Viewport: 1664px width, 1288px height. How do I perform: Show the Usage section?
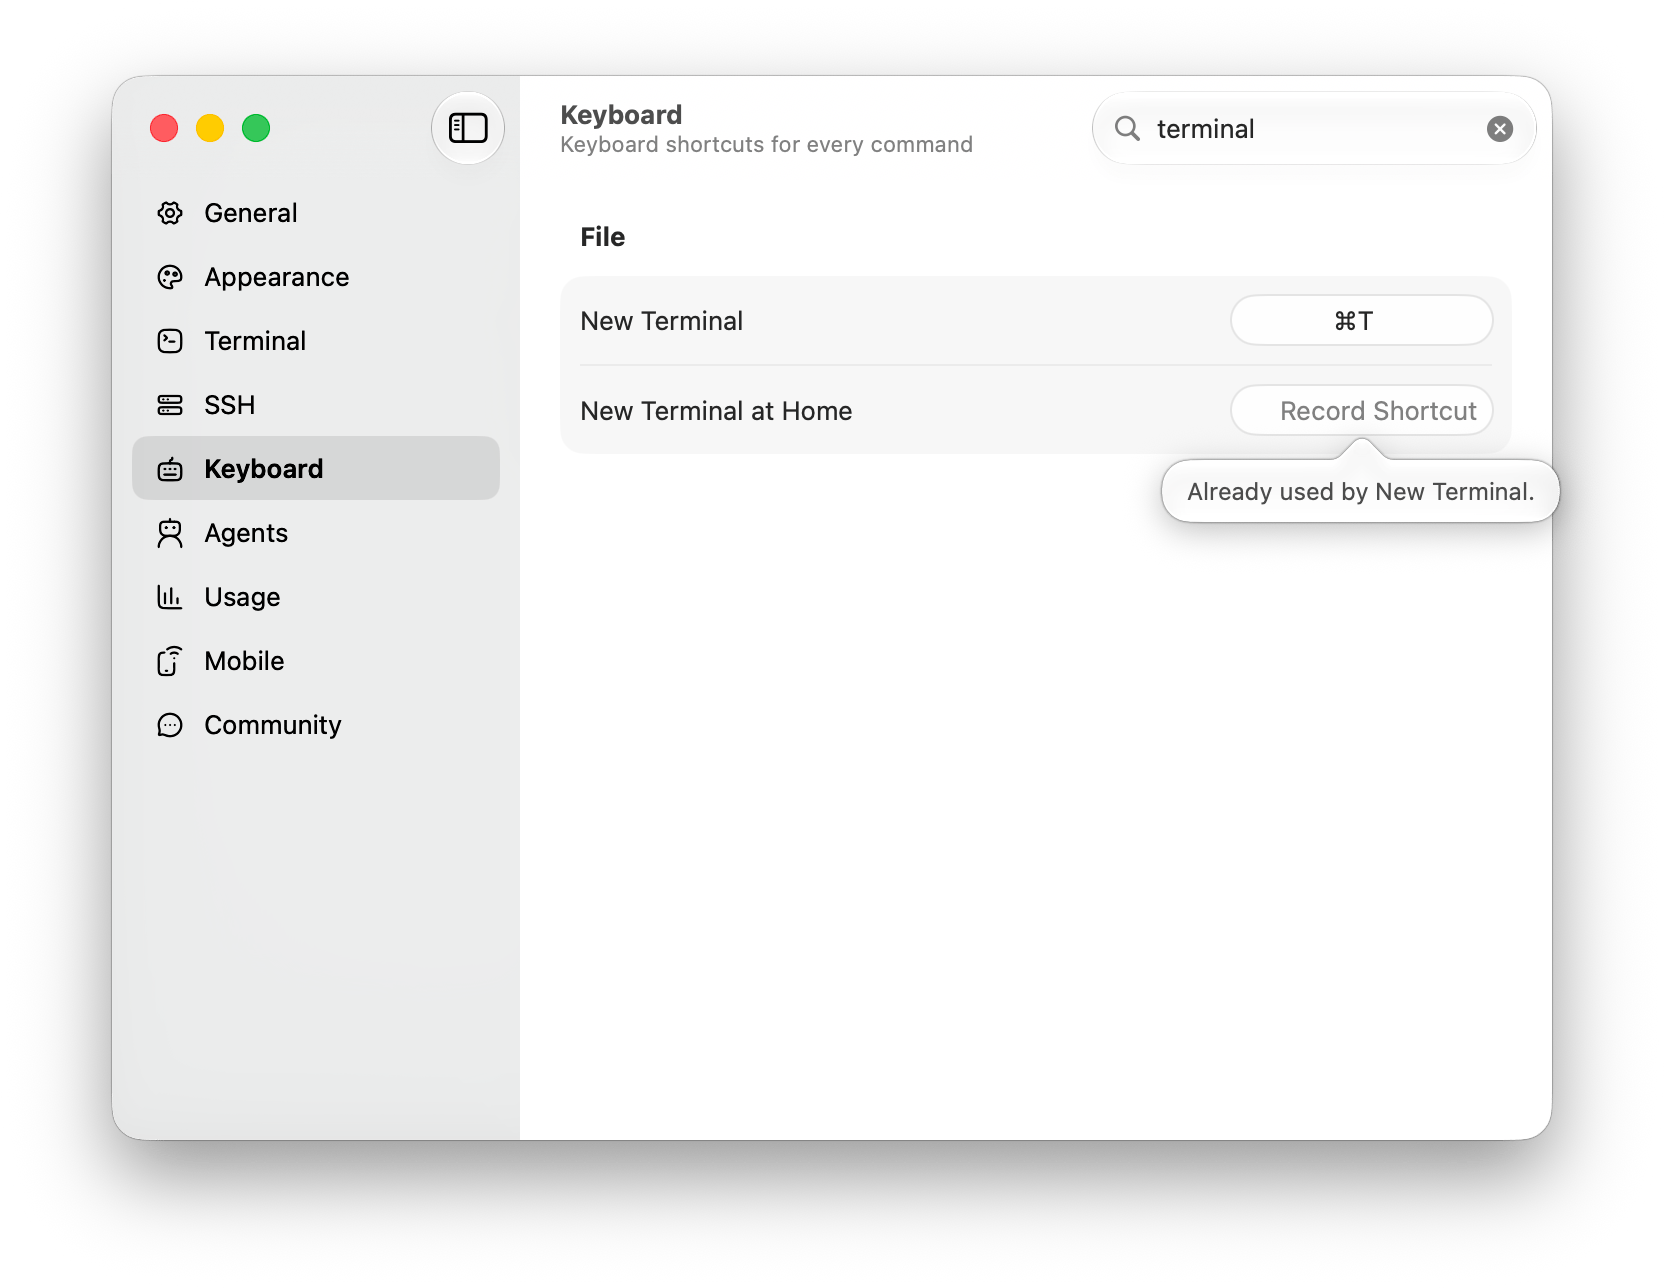(x=316, y=597)
